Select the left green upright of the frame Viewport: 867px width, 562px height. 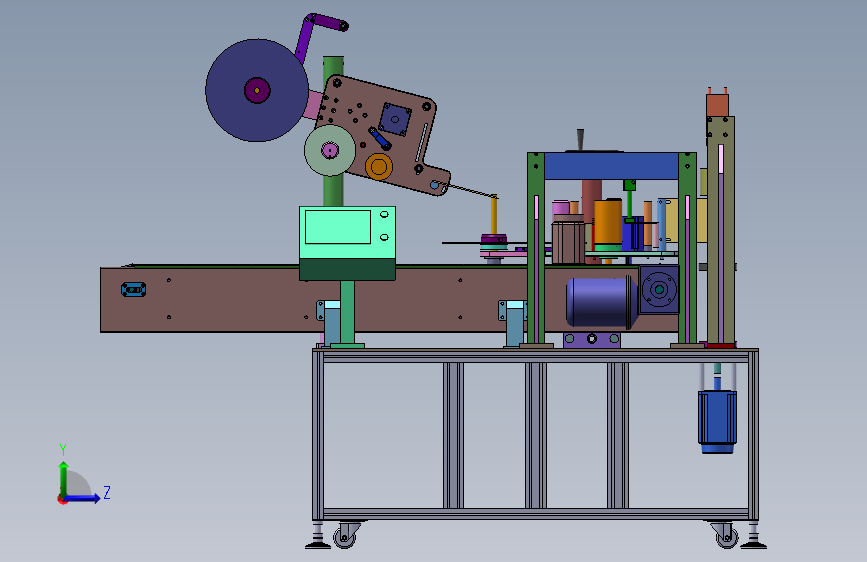(x=536, y=248)
